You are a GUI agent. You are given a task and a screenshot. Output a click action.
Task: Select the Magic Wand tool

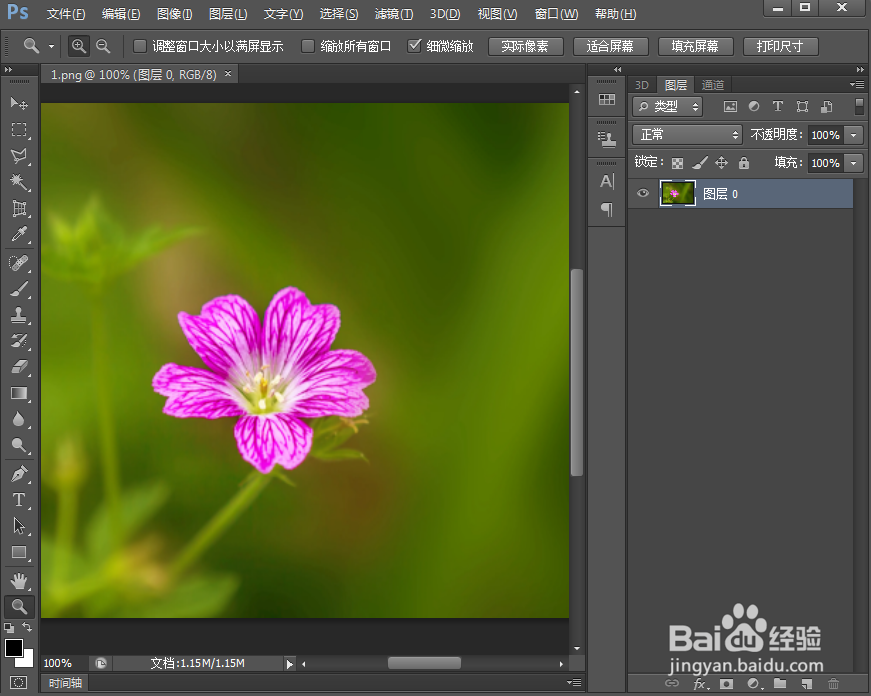tap(19, 182)
